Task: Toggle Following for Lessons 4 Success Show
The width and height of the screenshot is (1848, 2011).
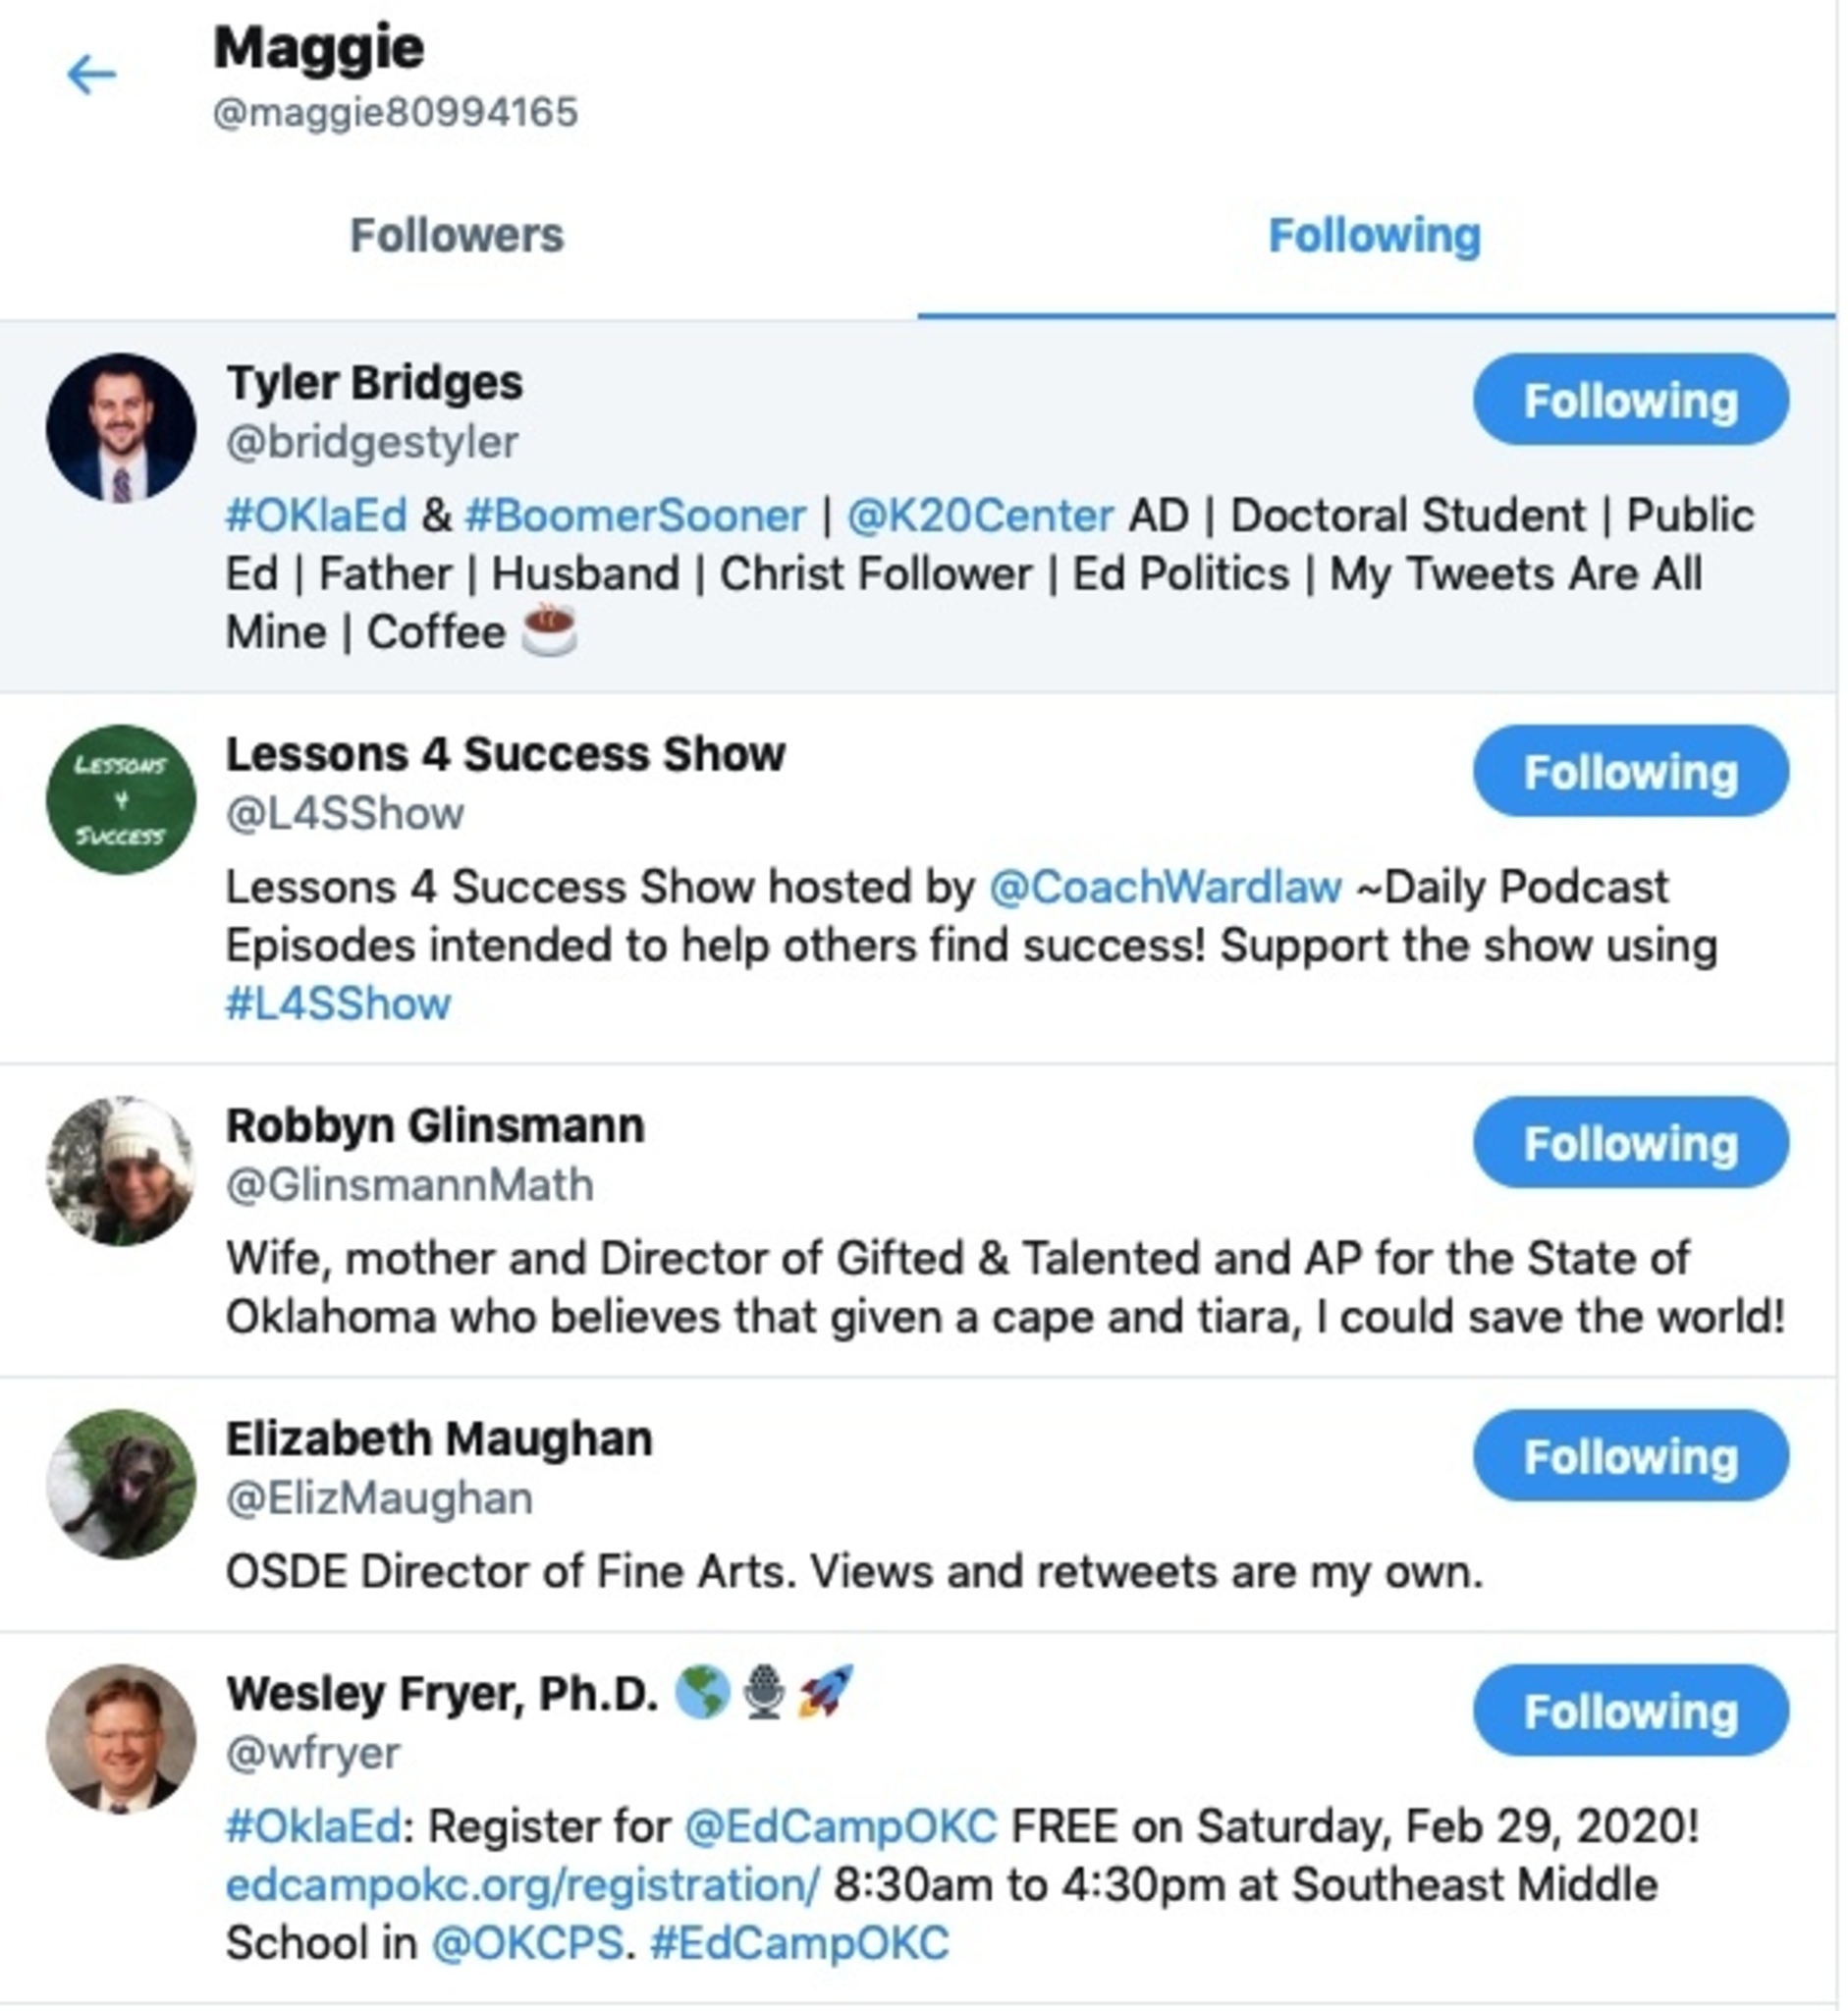Action: click(1630, 772)
